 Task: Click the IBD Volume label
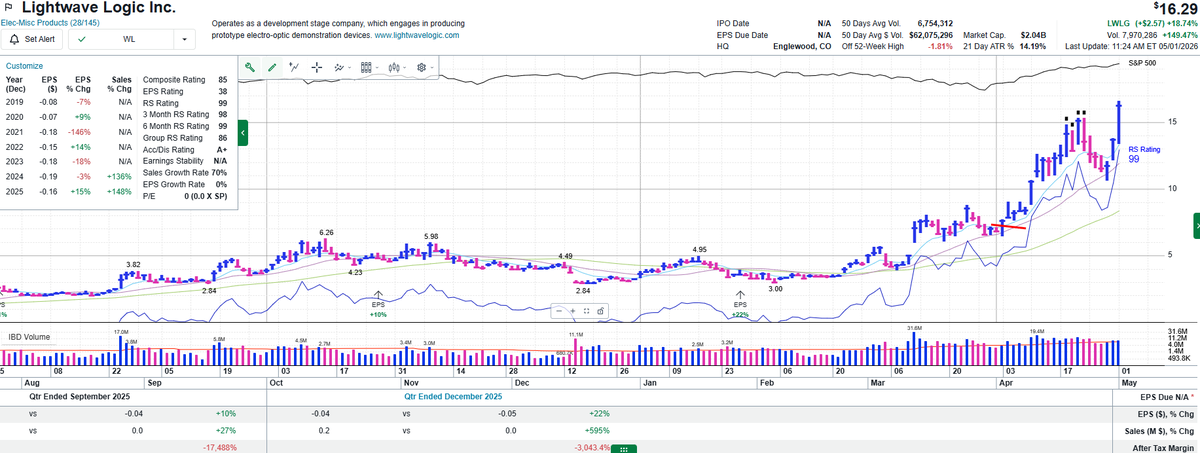[x=29, y=337]
